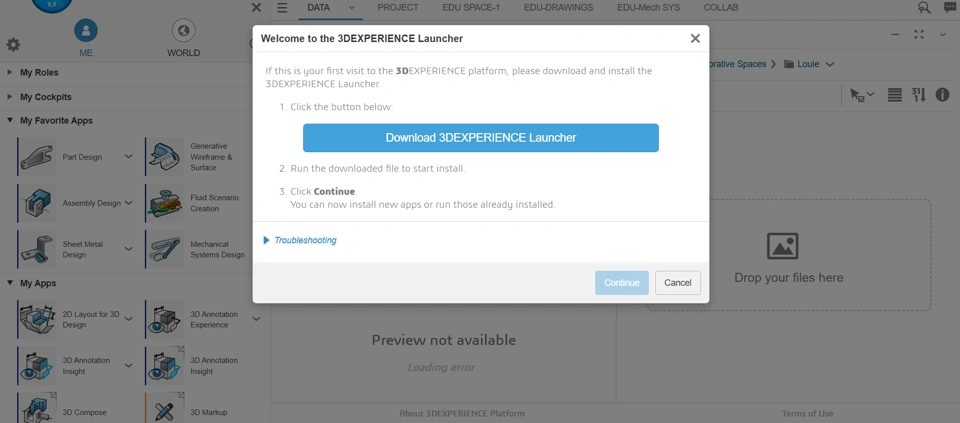Close the compass side panel
The height and width of the screenshot is (423, 960).
[257, 8]
